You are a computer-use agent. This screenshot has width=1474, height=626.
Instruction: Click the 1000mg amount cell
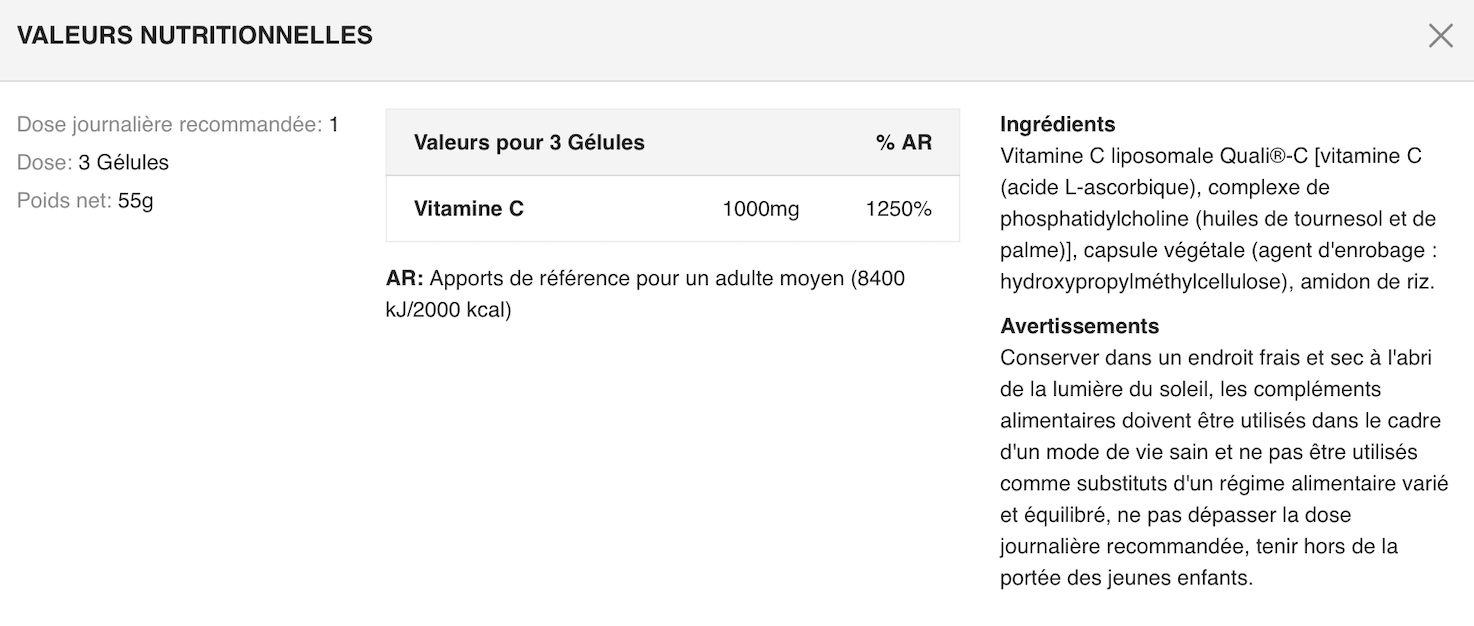click(x=760, y=209)
